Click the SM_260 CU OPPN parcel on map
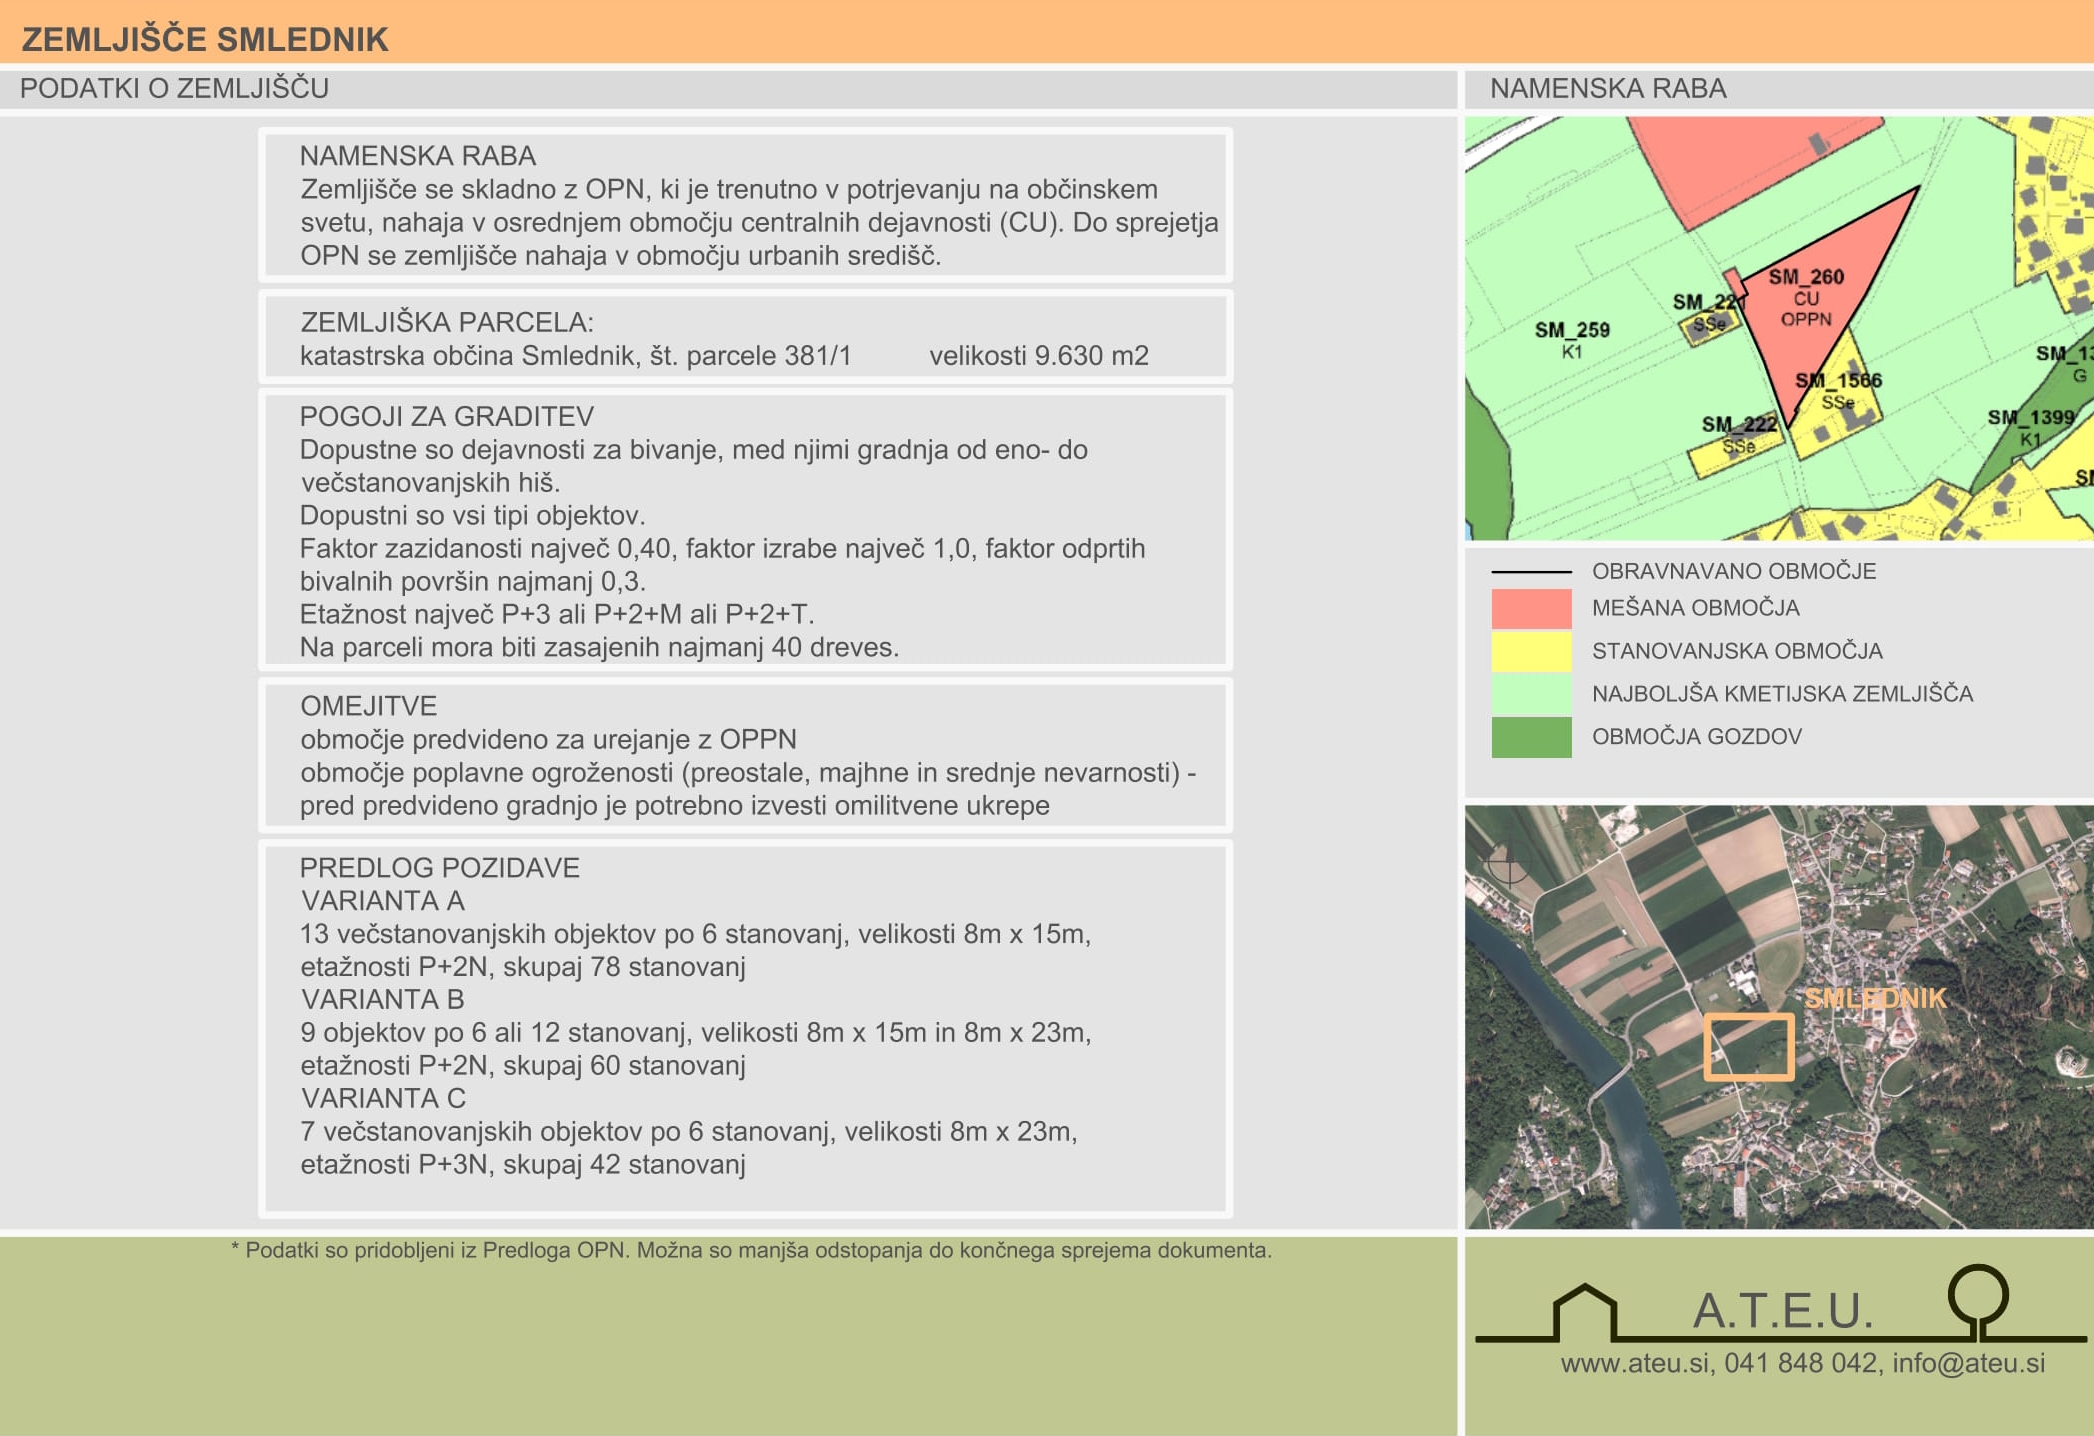Image resolution: width=2094 pixels, height=1436 pixels. [1820, 300]
